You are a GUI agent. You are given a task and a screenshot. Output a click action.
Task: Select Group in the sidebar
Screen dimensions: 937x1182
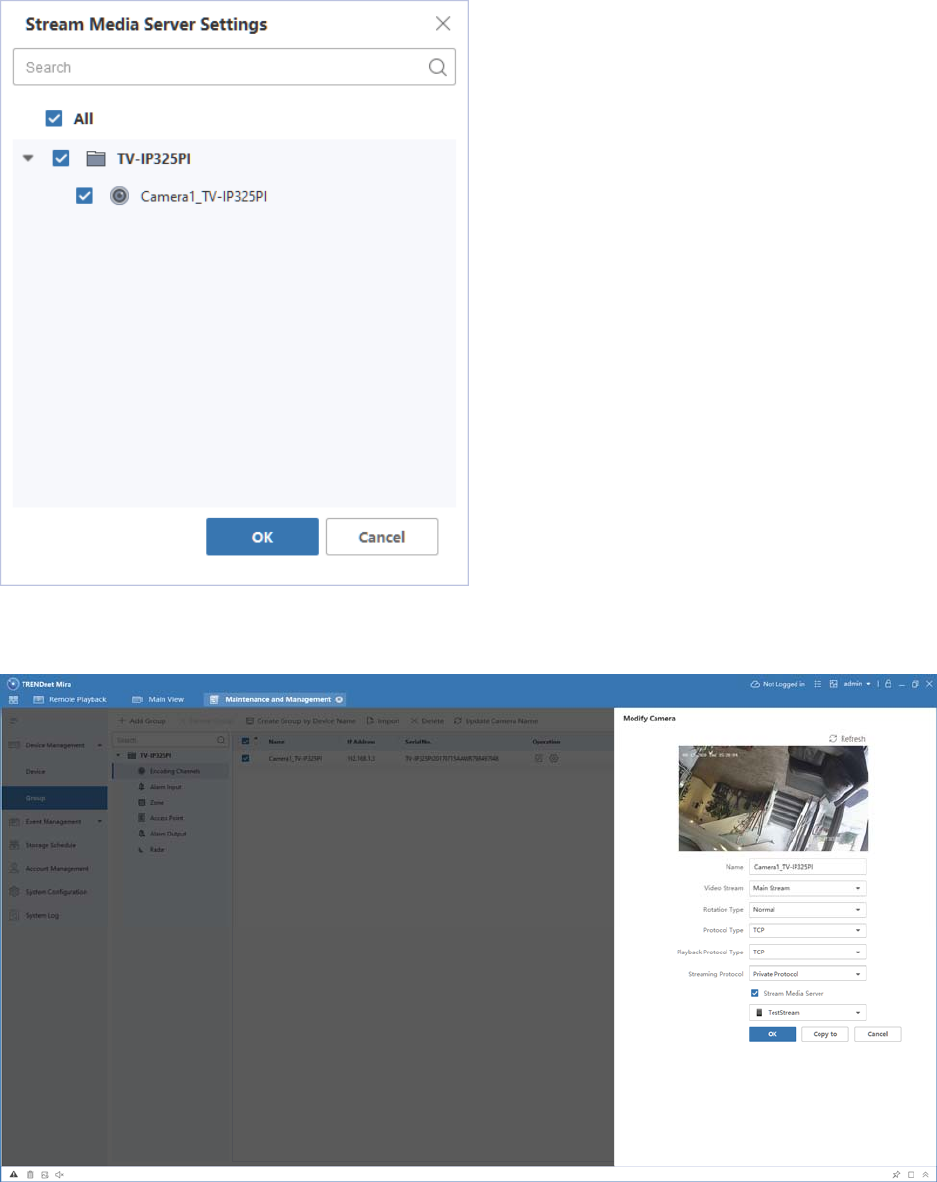coord(54,798)
